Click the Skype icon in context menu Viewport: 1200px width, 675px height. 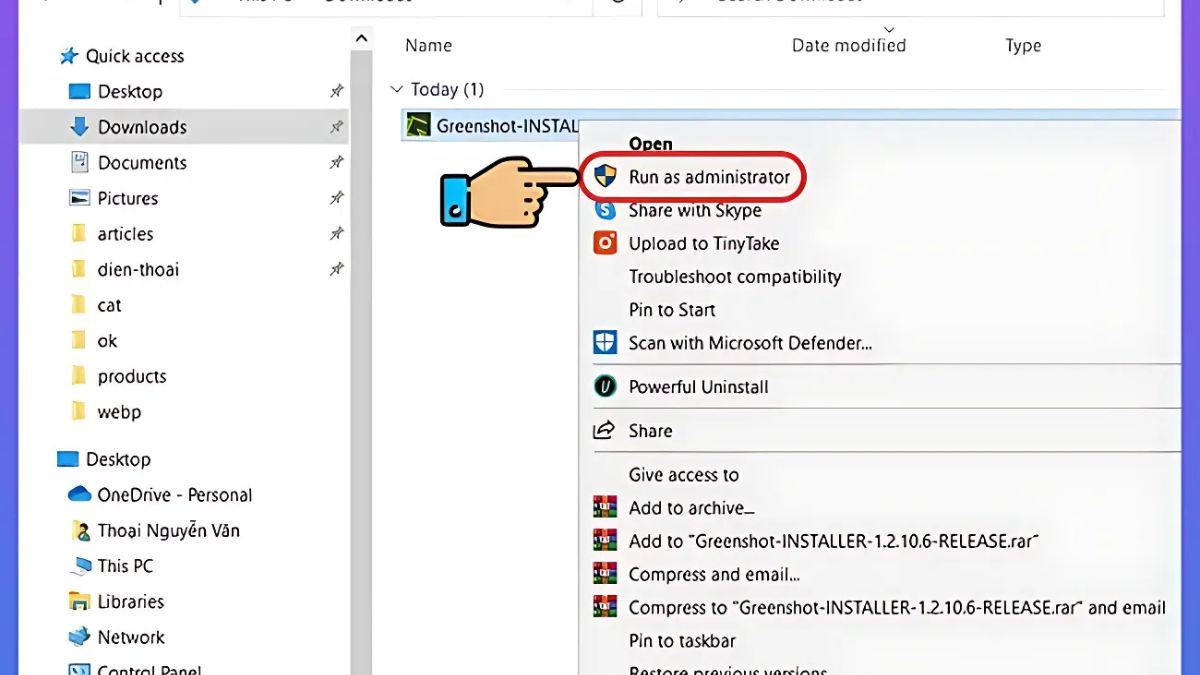click(x=605, y=210)
